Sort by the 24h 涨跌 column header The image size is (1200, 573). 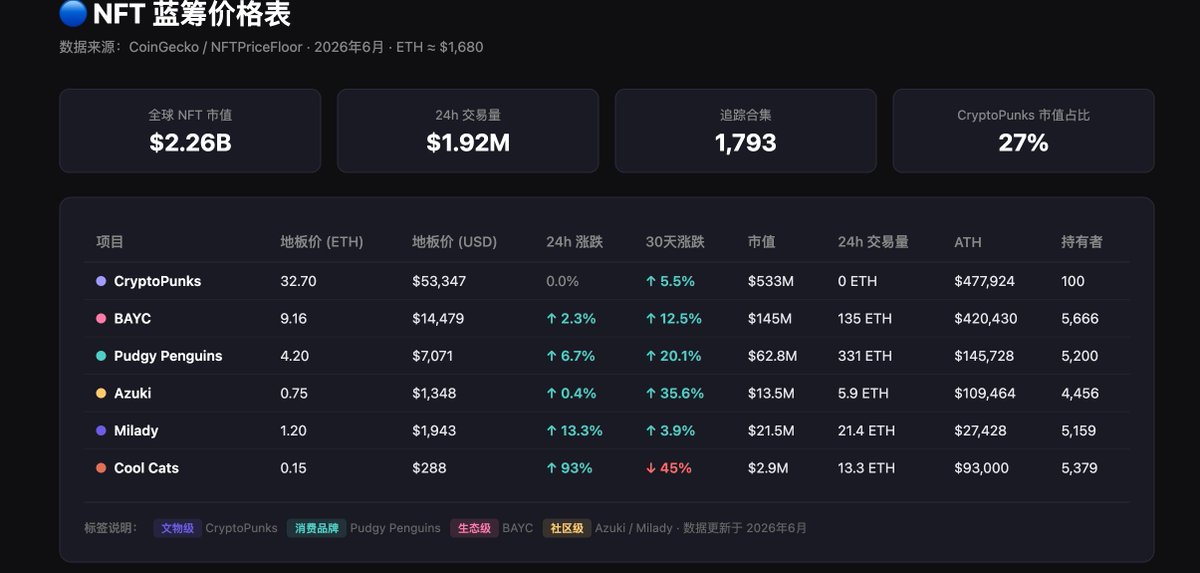[x=574, y=242]
